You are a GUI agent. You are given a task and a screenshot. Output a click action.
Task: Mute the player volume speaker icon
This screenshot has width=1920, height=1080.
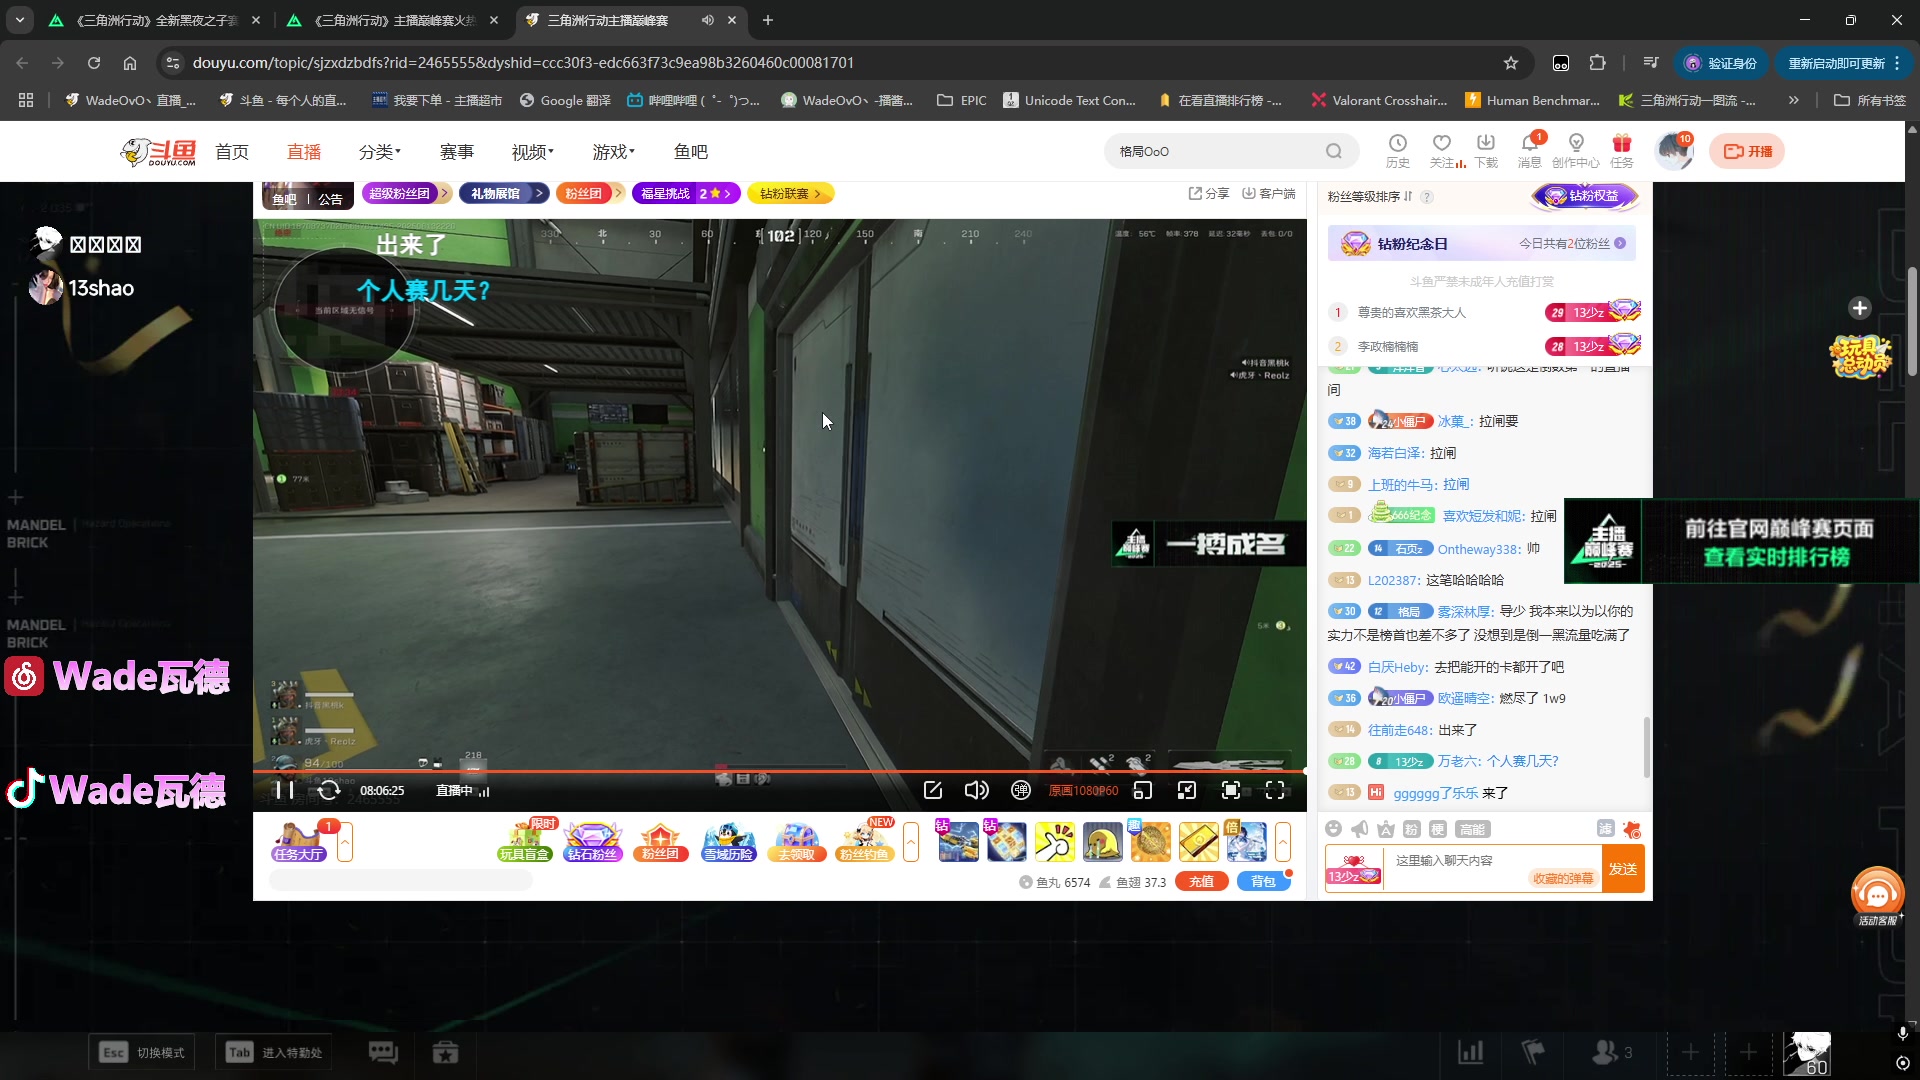(976, 790)
